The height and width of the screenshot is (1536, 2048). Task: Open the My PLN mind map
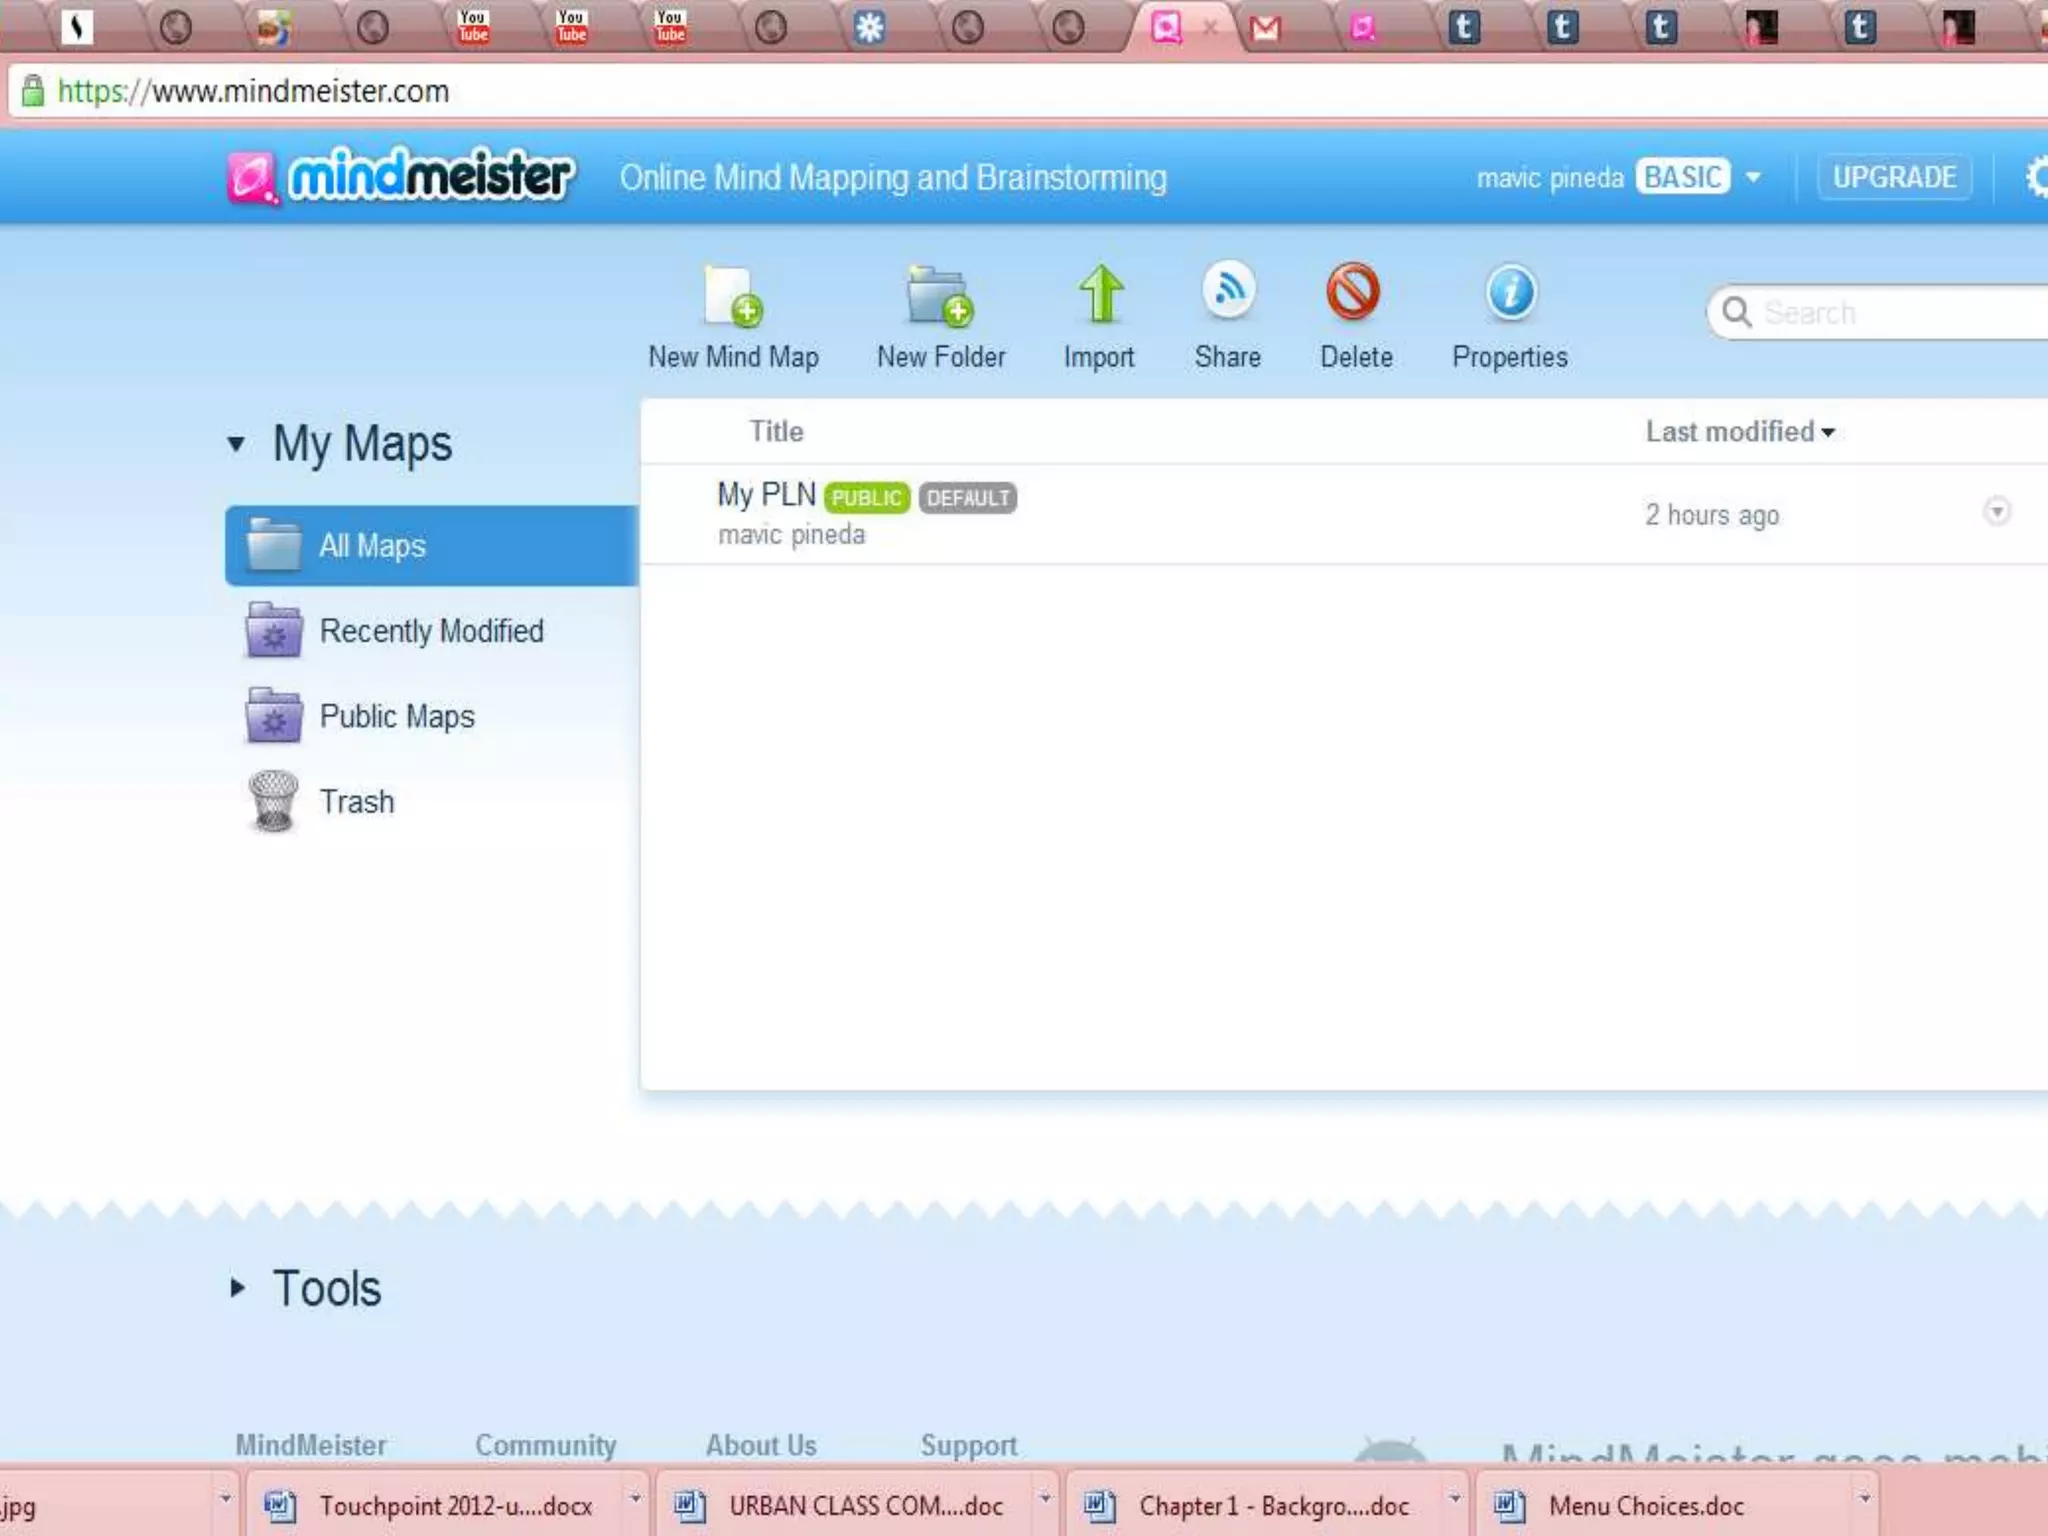point(766,495)
